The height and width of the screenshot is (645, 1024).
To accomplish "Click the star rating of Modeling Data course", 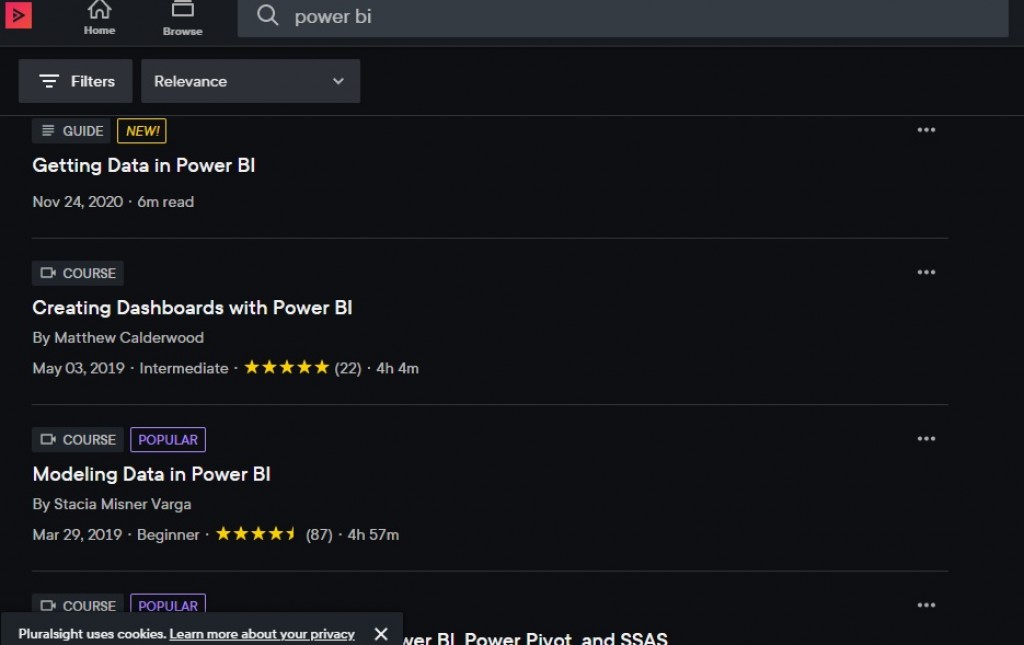I will (257, 534).
